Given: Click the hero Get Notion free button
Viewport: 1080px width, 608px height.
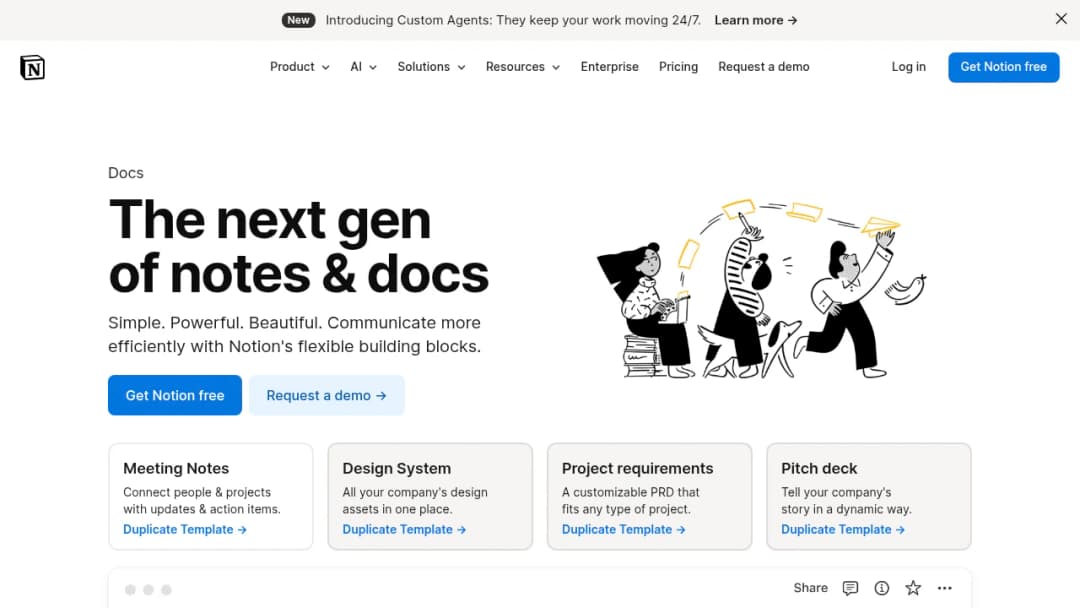Looking at the screenshot, I should pyautogui.click(x=175, y=395).
